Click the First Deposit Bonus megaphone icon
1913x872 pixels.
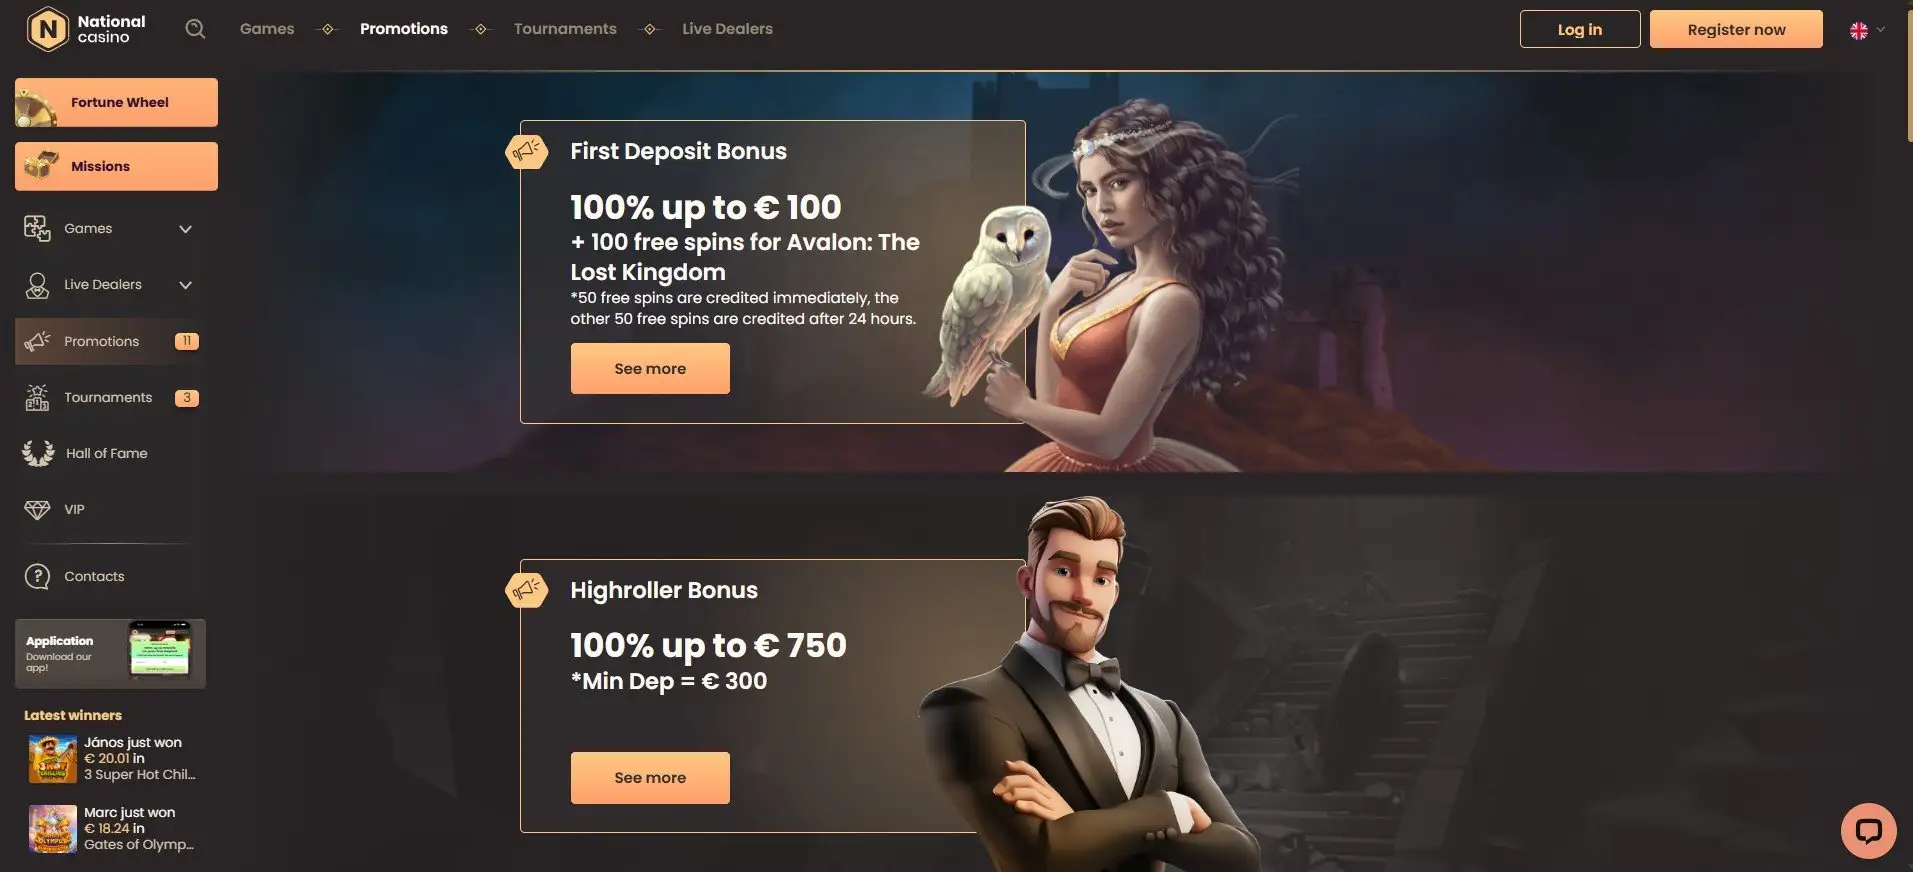click(526, 152)
